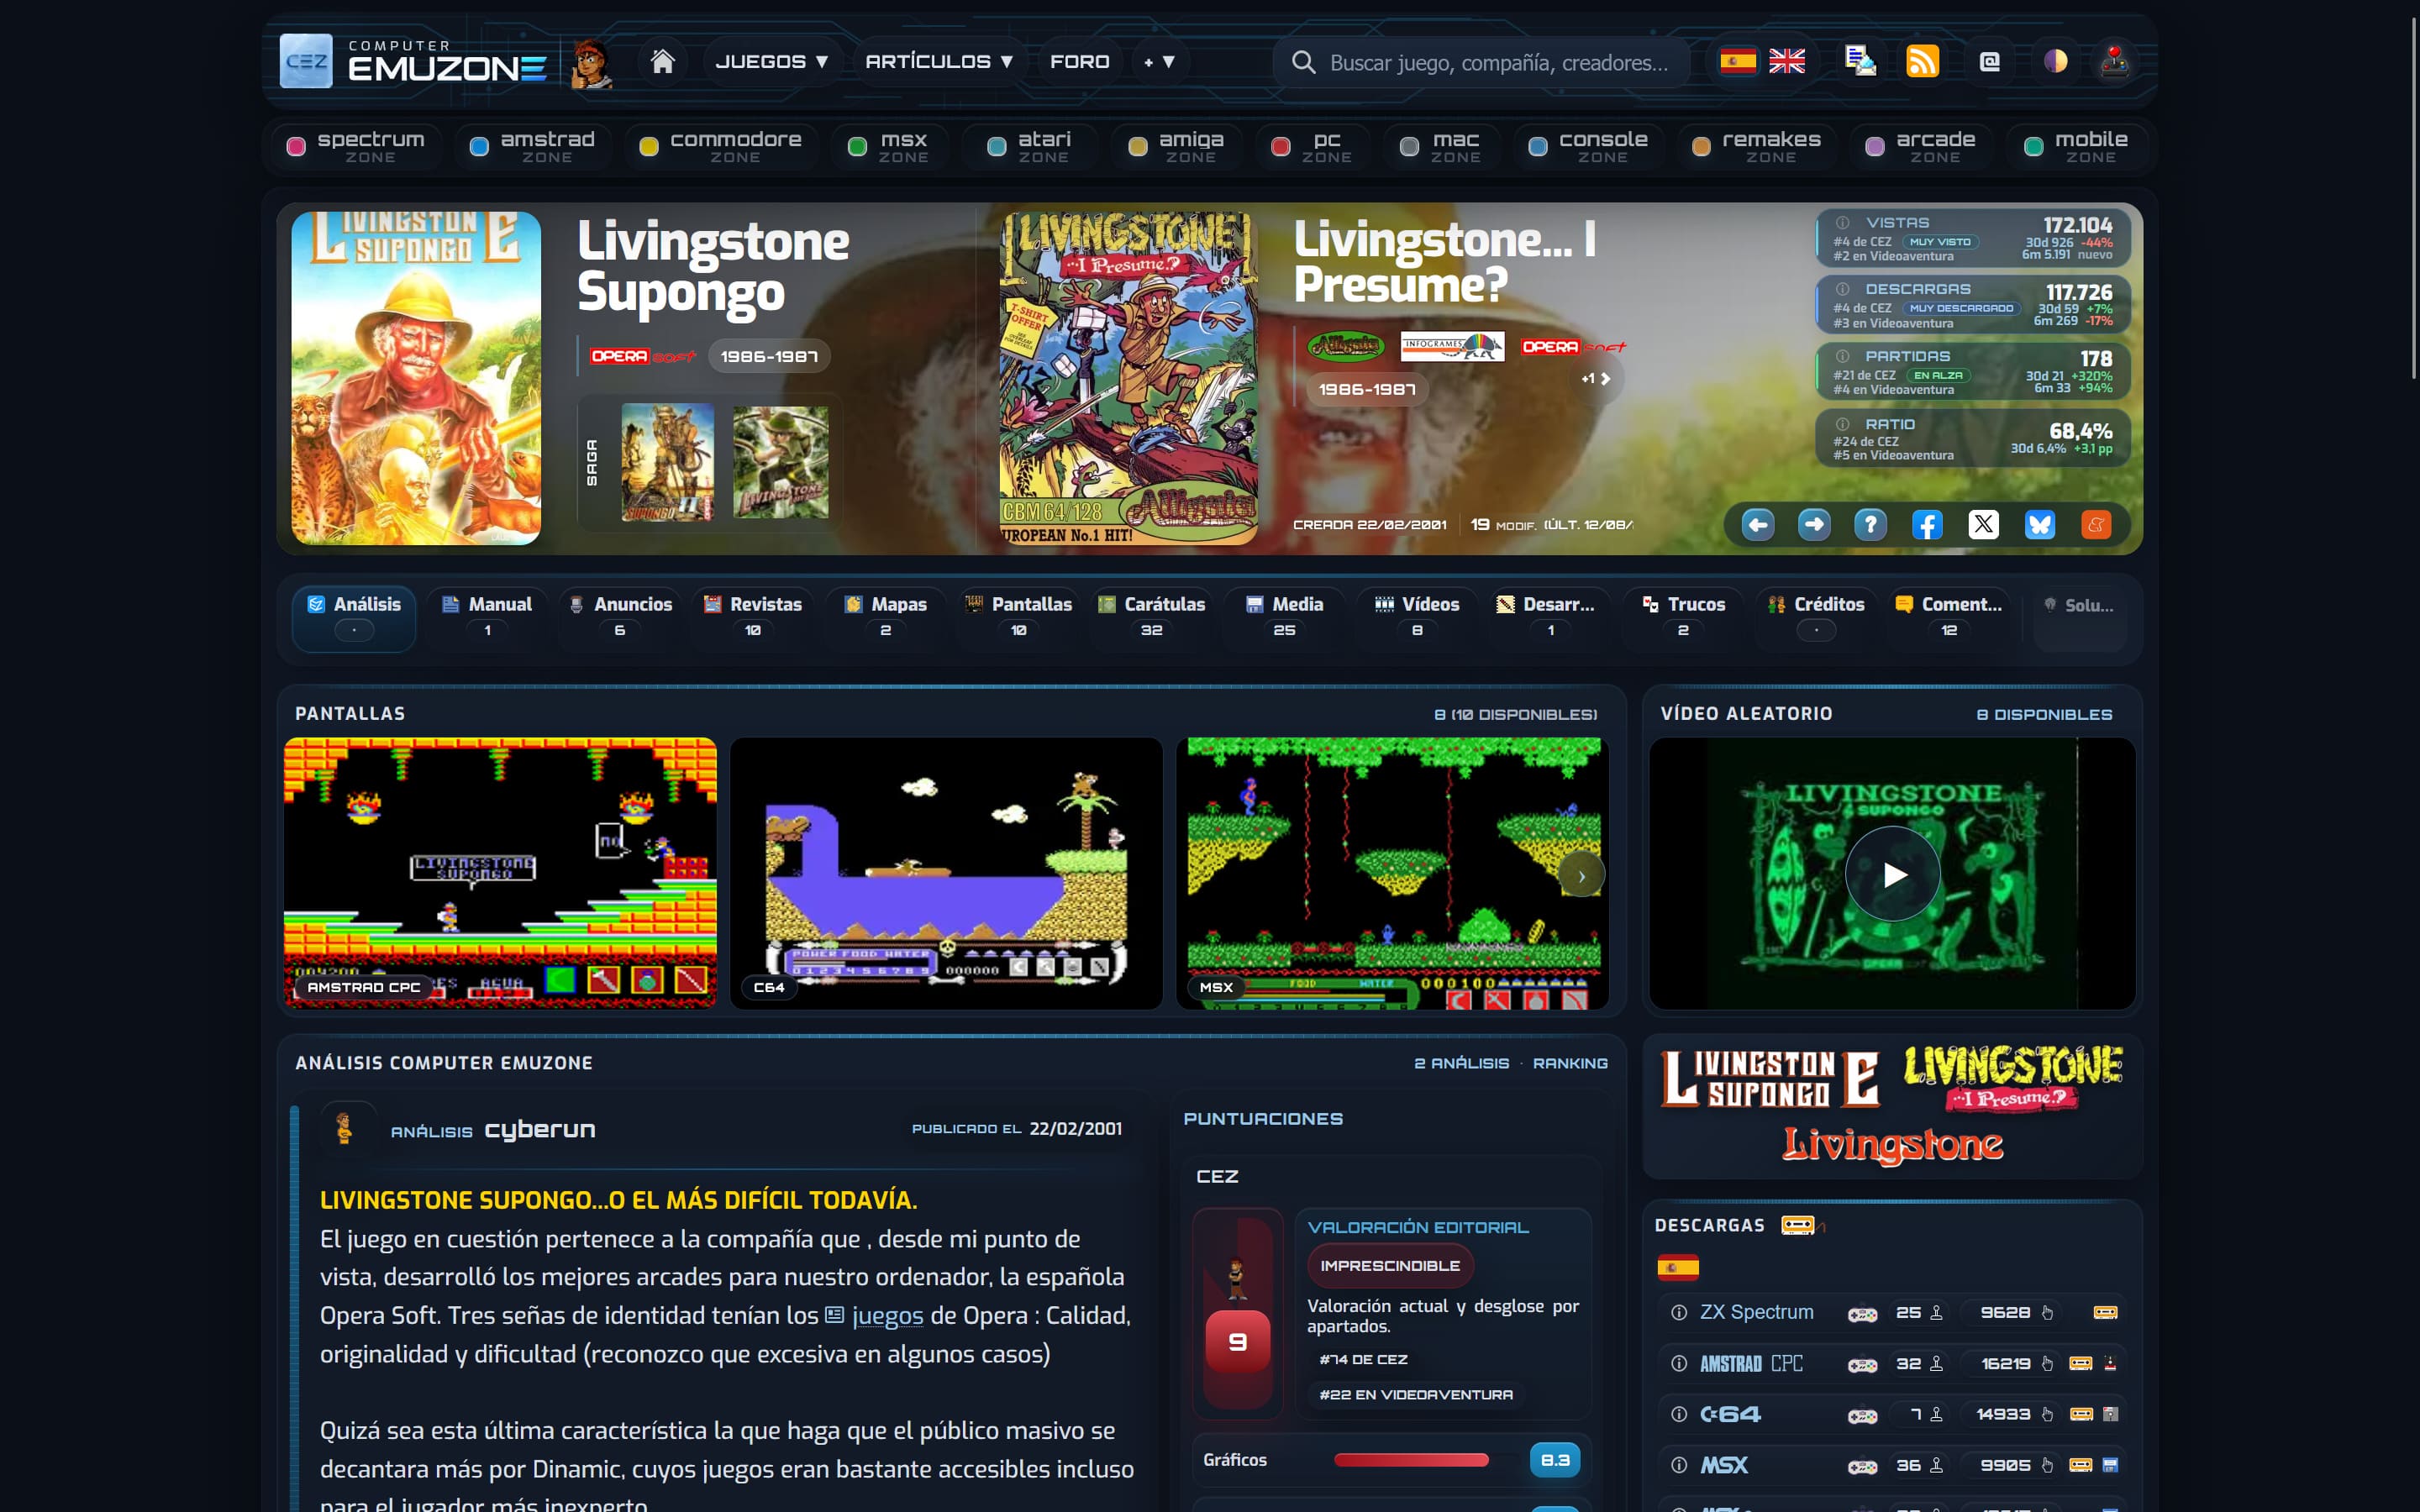Image resolution: width=2420 pixels, height=1512 pixels.
Task: Select the Spanish flag under Descargas
Action: point(1678,1268)
